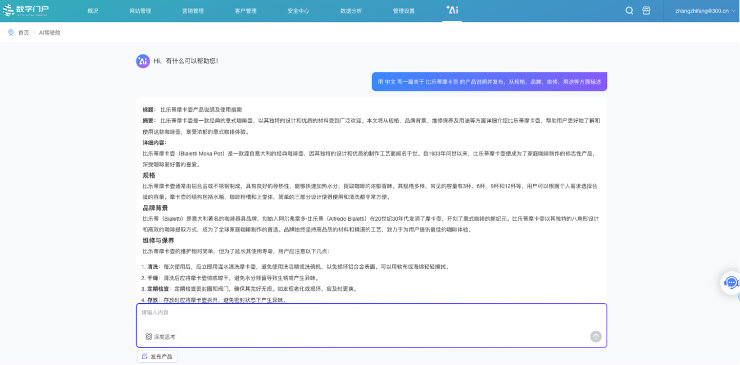The height and width of the screenshot is (365, 740).
Task: Send message with the up-arrow button
Action: (x=596, y=336)
